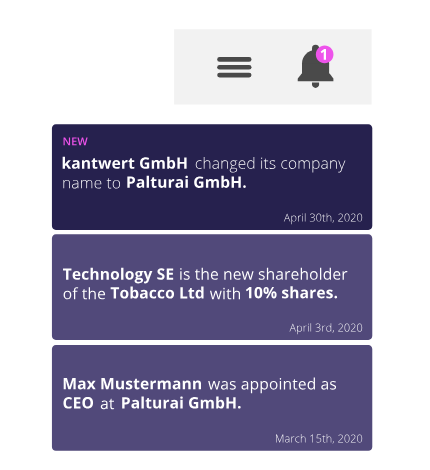
Task: Open the Max Mustermann CEO appointment notification
Action: pyautogui.click(x=212, y=398)
